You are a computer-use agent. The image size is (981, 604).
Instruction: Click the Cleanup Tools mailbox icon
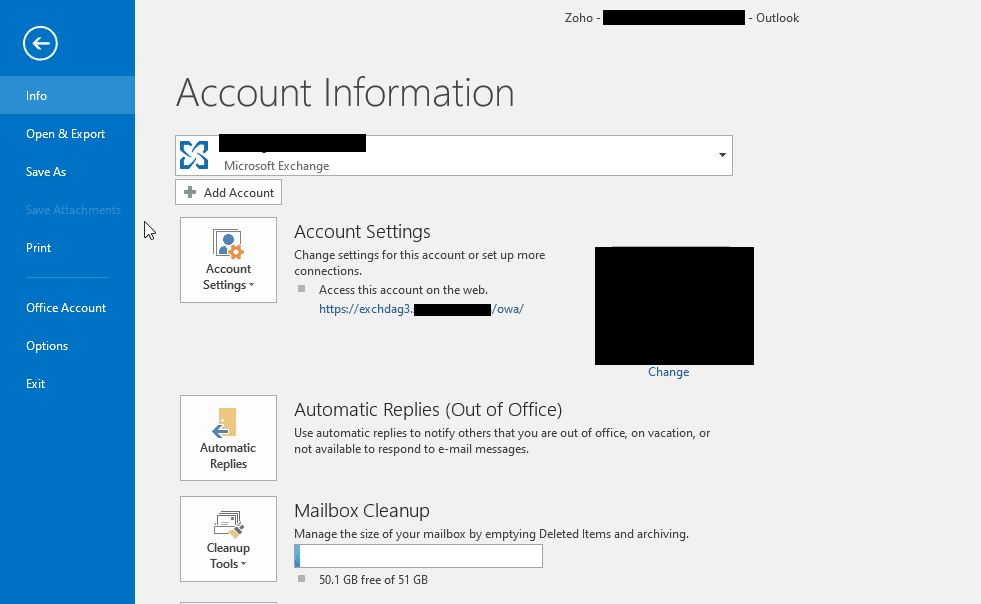[228, 523]
